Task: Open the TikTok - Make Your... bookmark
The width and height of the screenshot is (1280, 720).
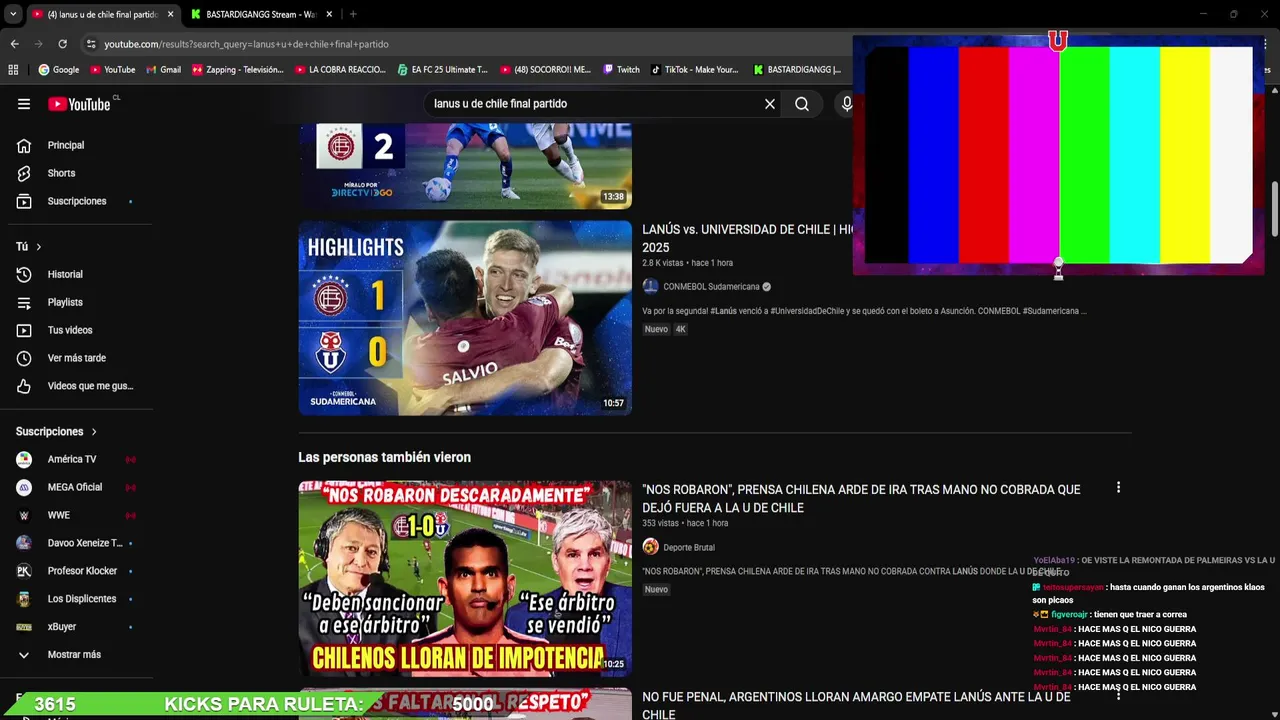Action: click(694, 70)
